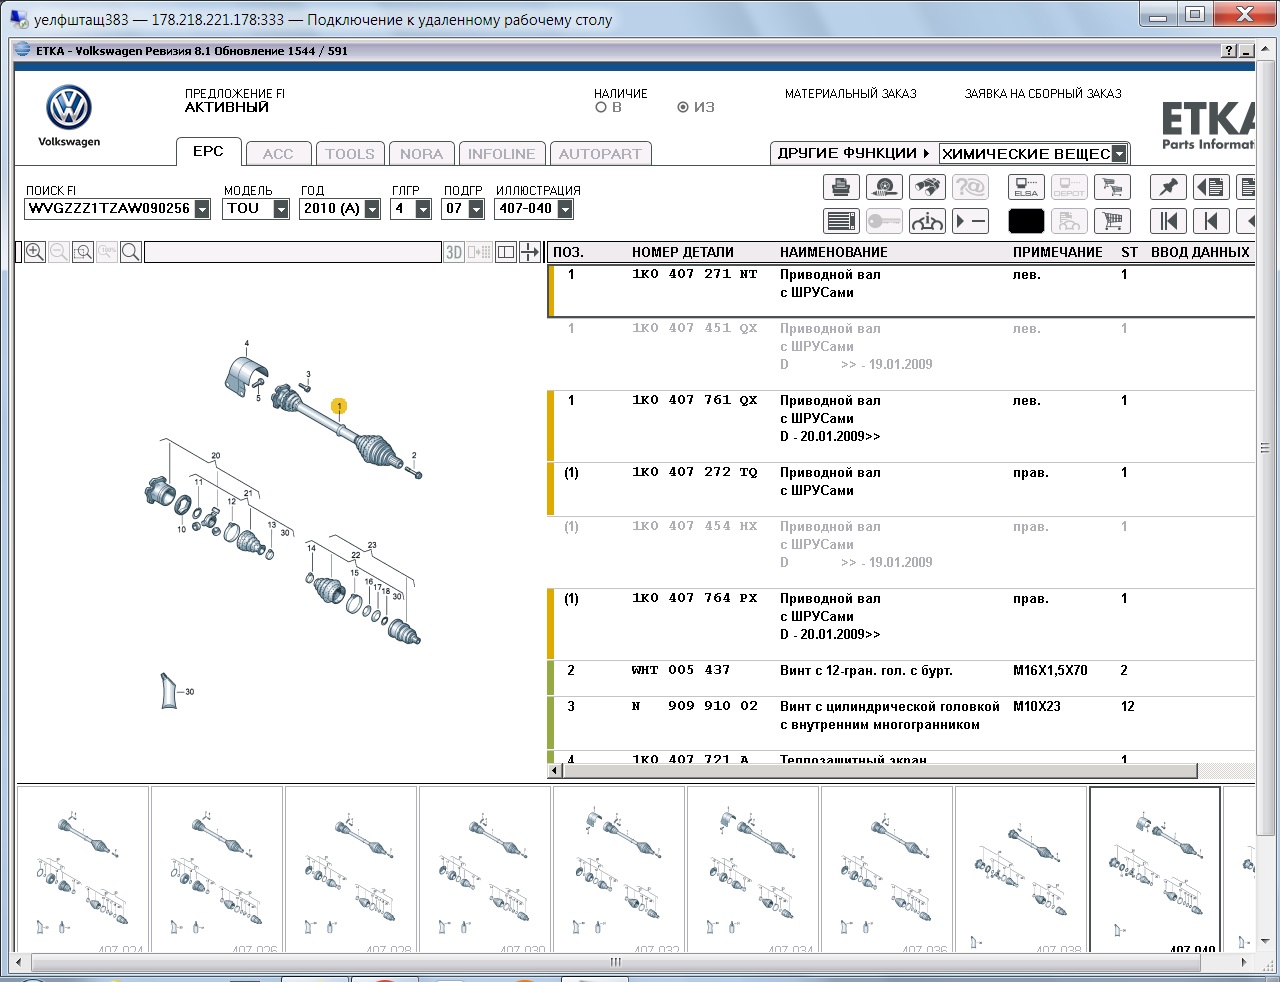1280x982 pixels.
Task: Switch to the INFOLINE tab
Action: click(x=501, y=154)
